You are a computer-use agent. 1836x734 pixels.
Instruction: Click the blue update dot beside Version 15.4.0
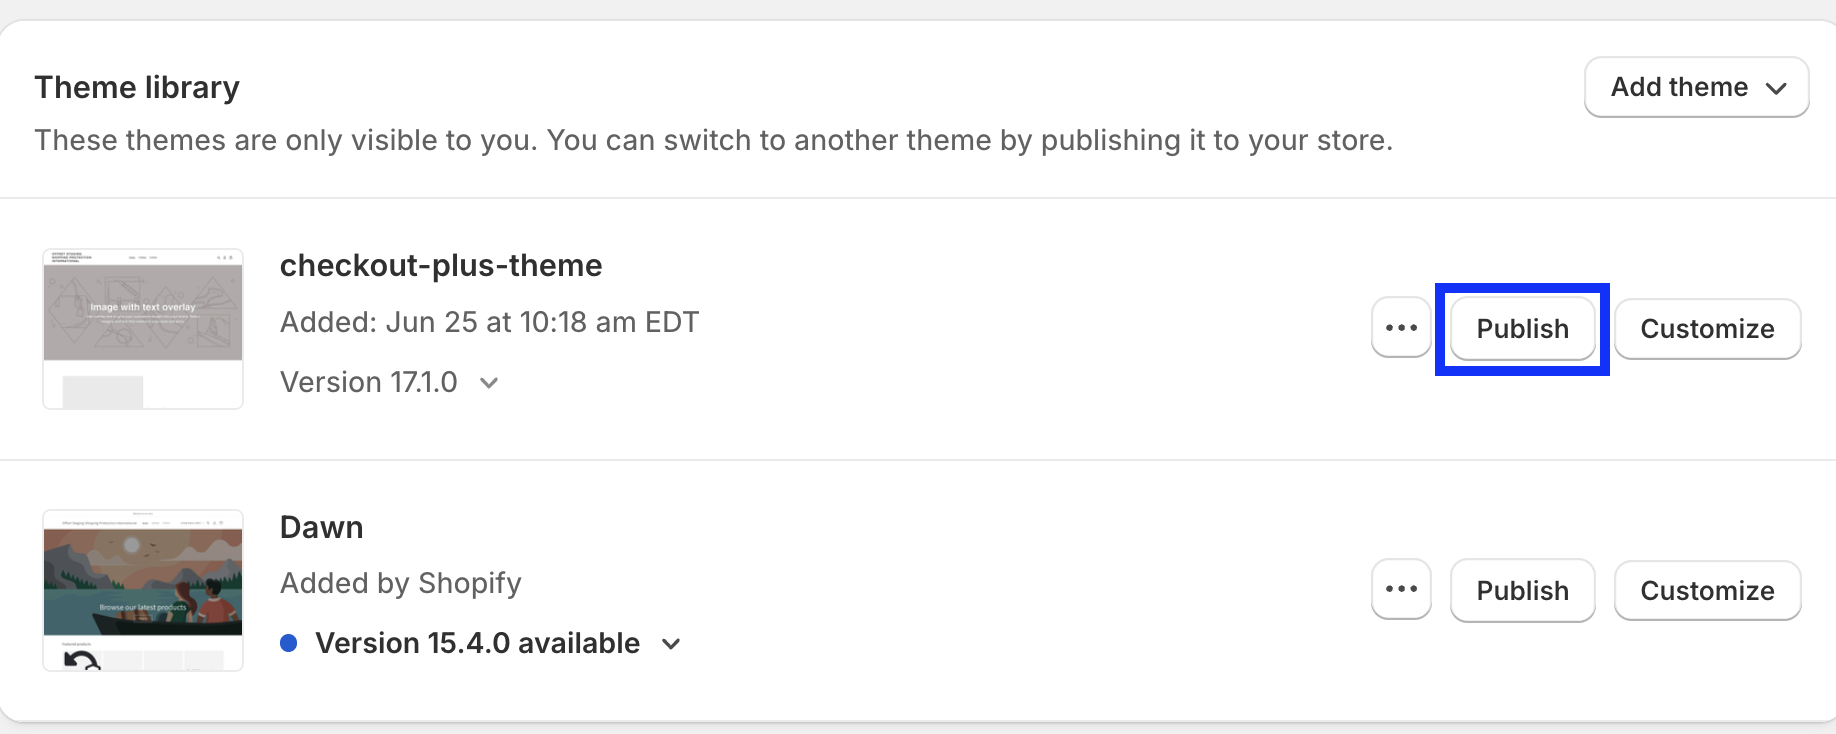tap(289, 643)
